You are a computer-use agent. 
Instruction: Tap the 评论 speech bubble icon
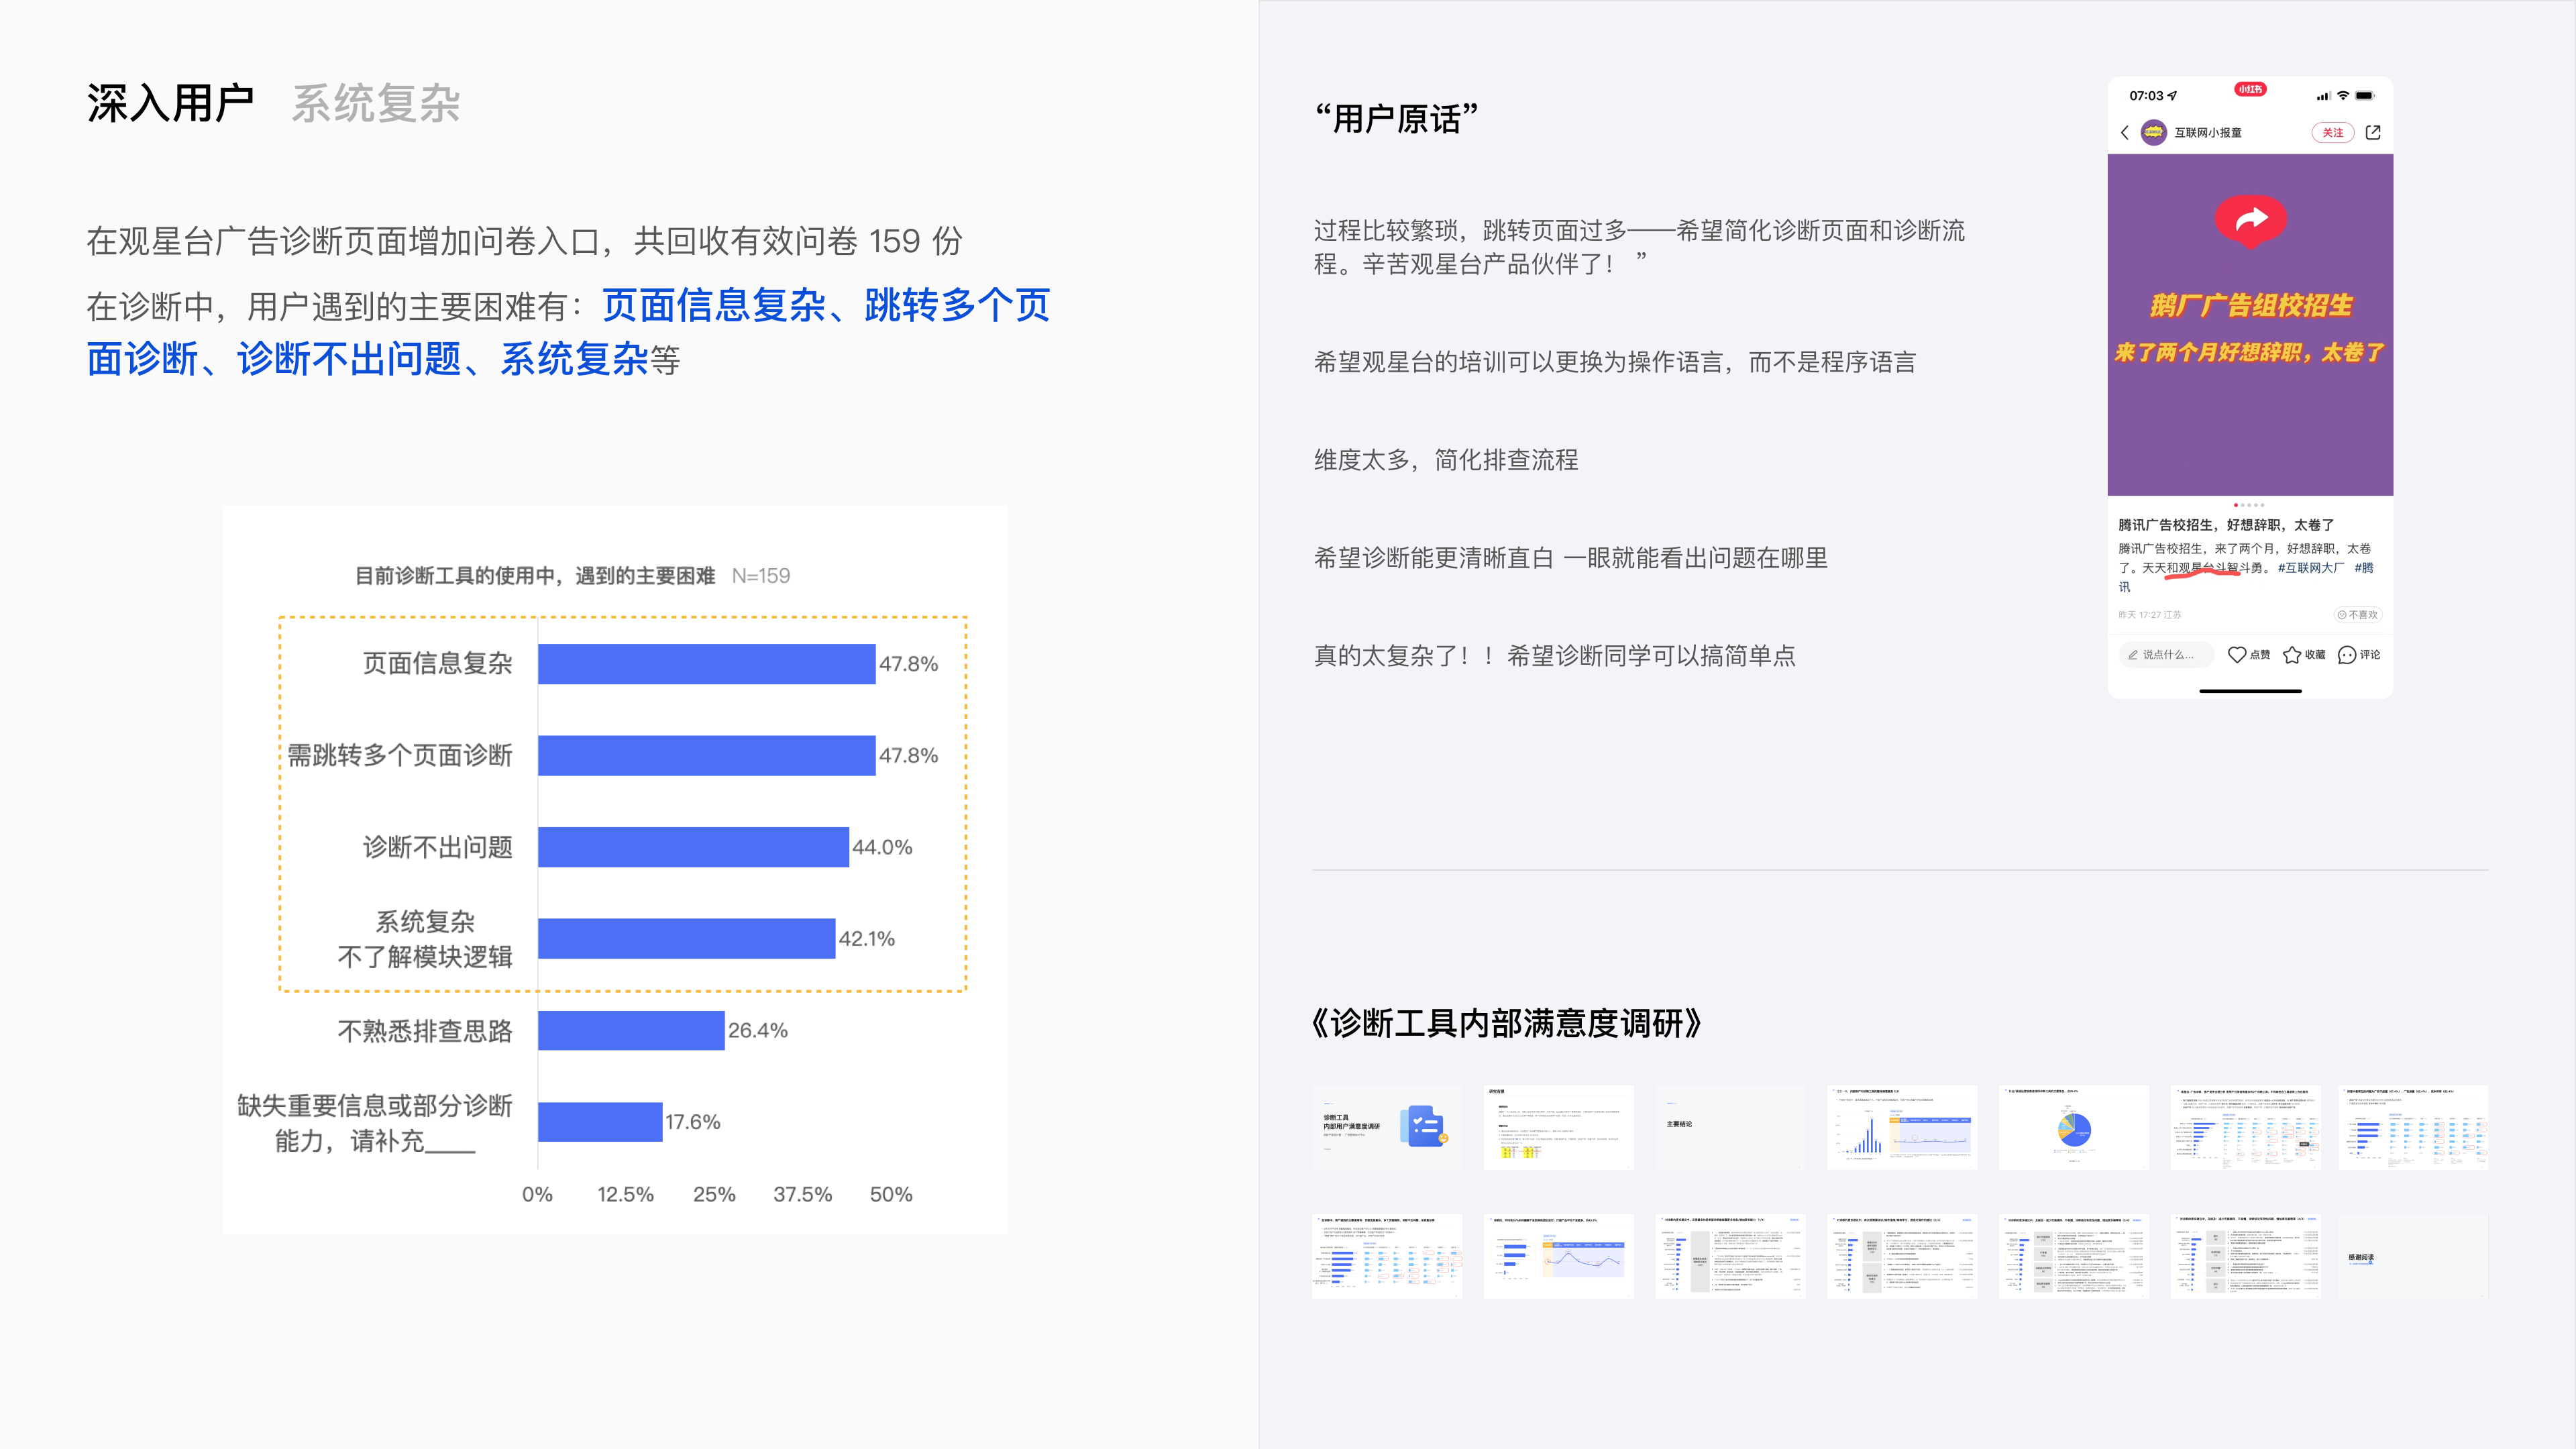click(2347, 655)
